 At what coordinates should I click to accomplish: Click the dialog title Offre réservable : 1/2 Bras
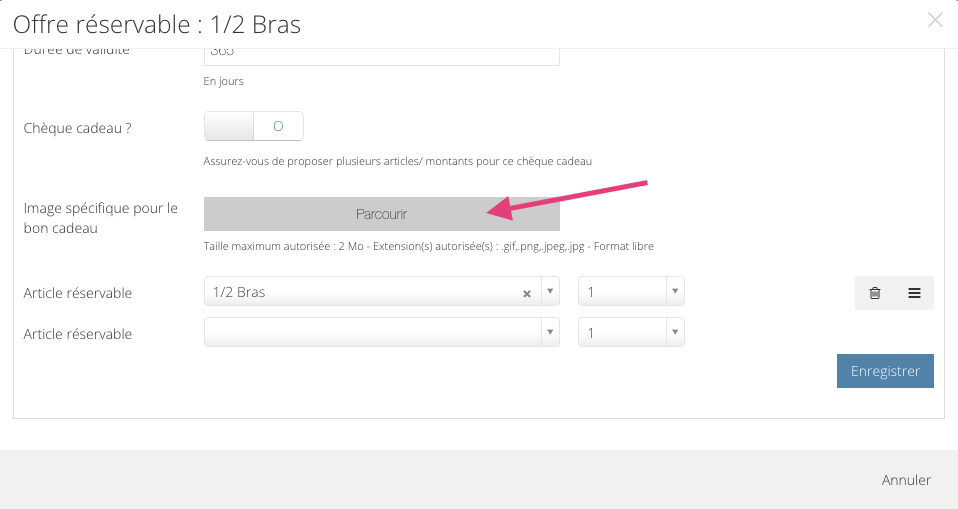click(x=157, y=25)
